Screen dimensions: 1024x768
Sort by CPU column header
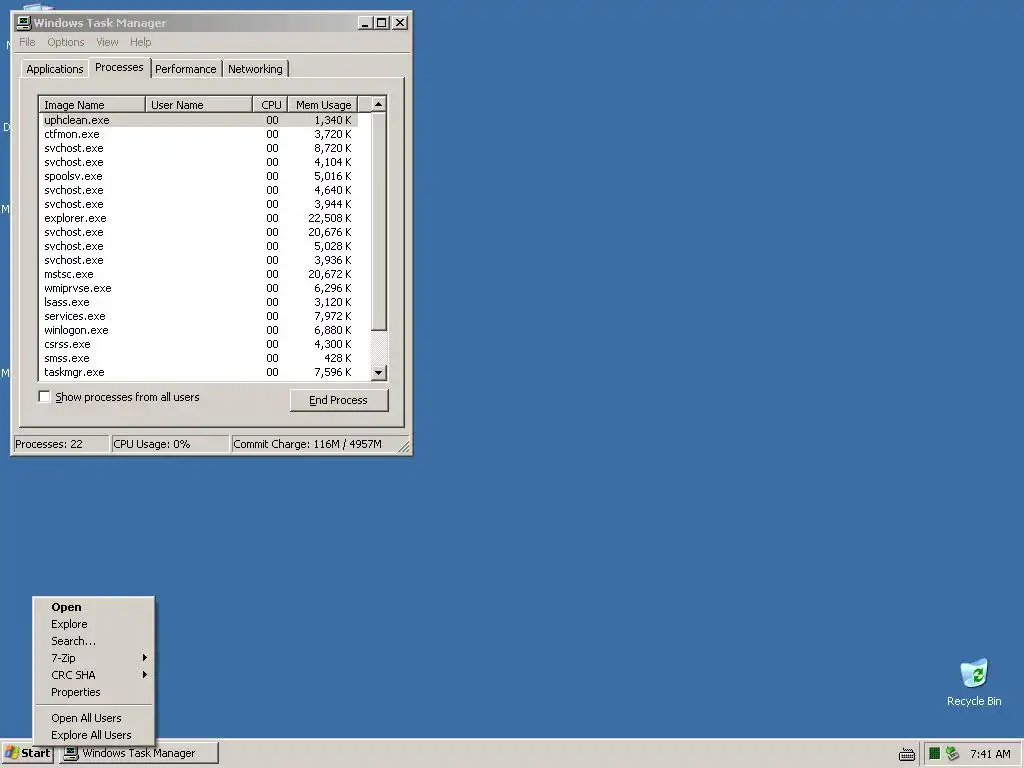tap(270, 105)
